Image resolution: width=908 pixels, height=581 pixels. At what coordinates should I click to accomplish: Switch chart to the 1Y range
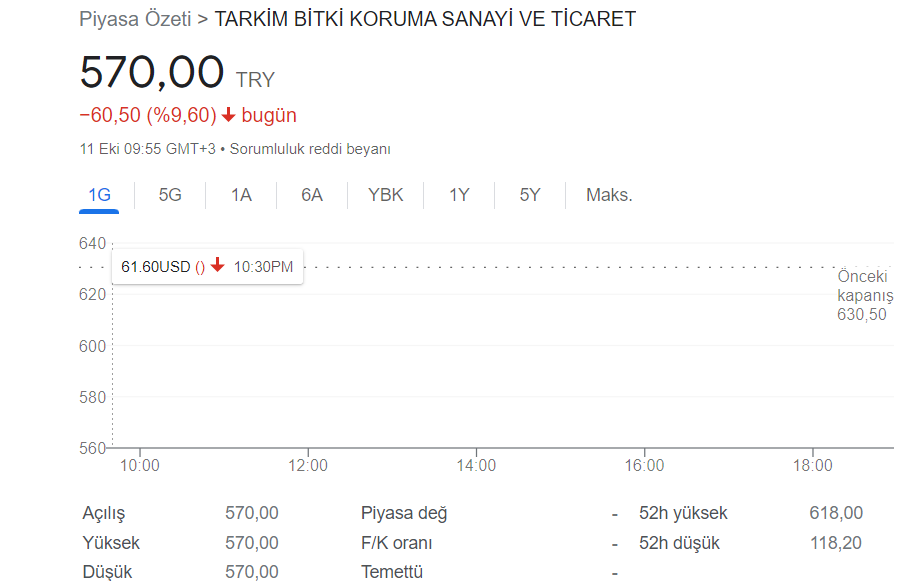pyautogui.click(x=459, y=195)
